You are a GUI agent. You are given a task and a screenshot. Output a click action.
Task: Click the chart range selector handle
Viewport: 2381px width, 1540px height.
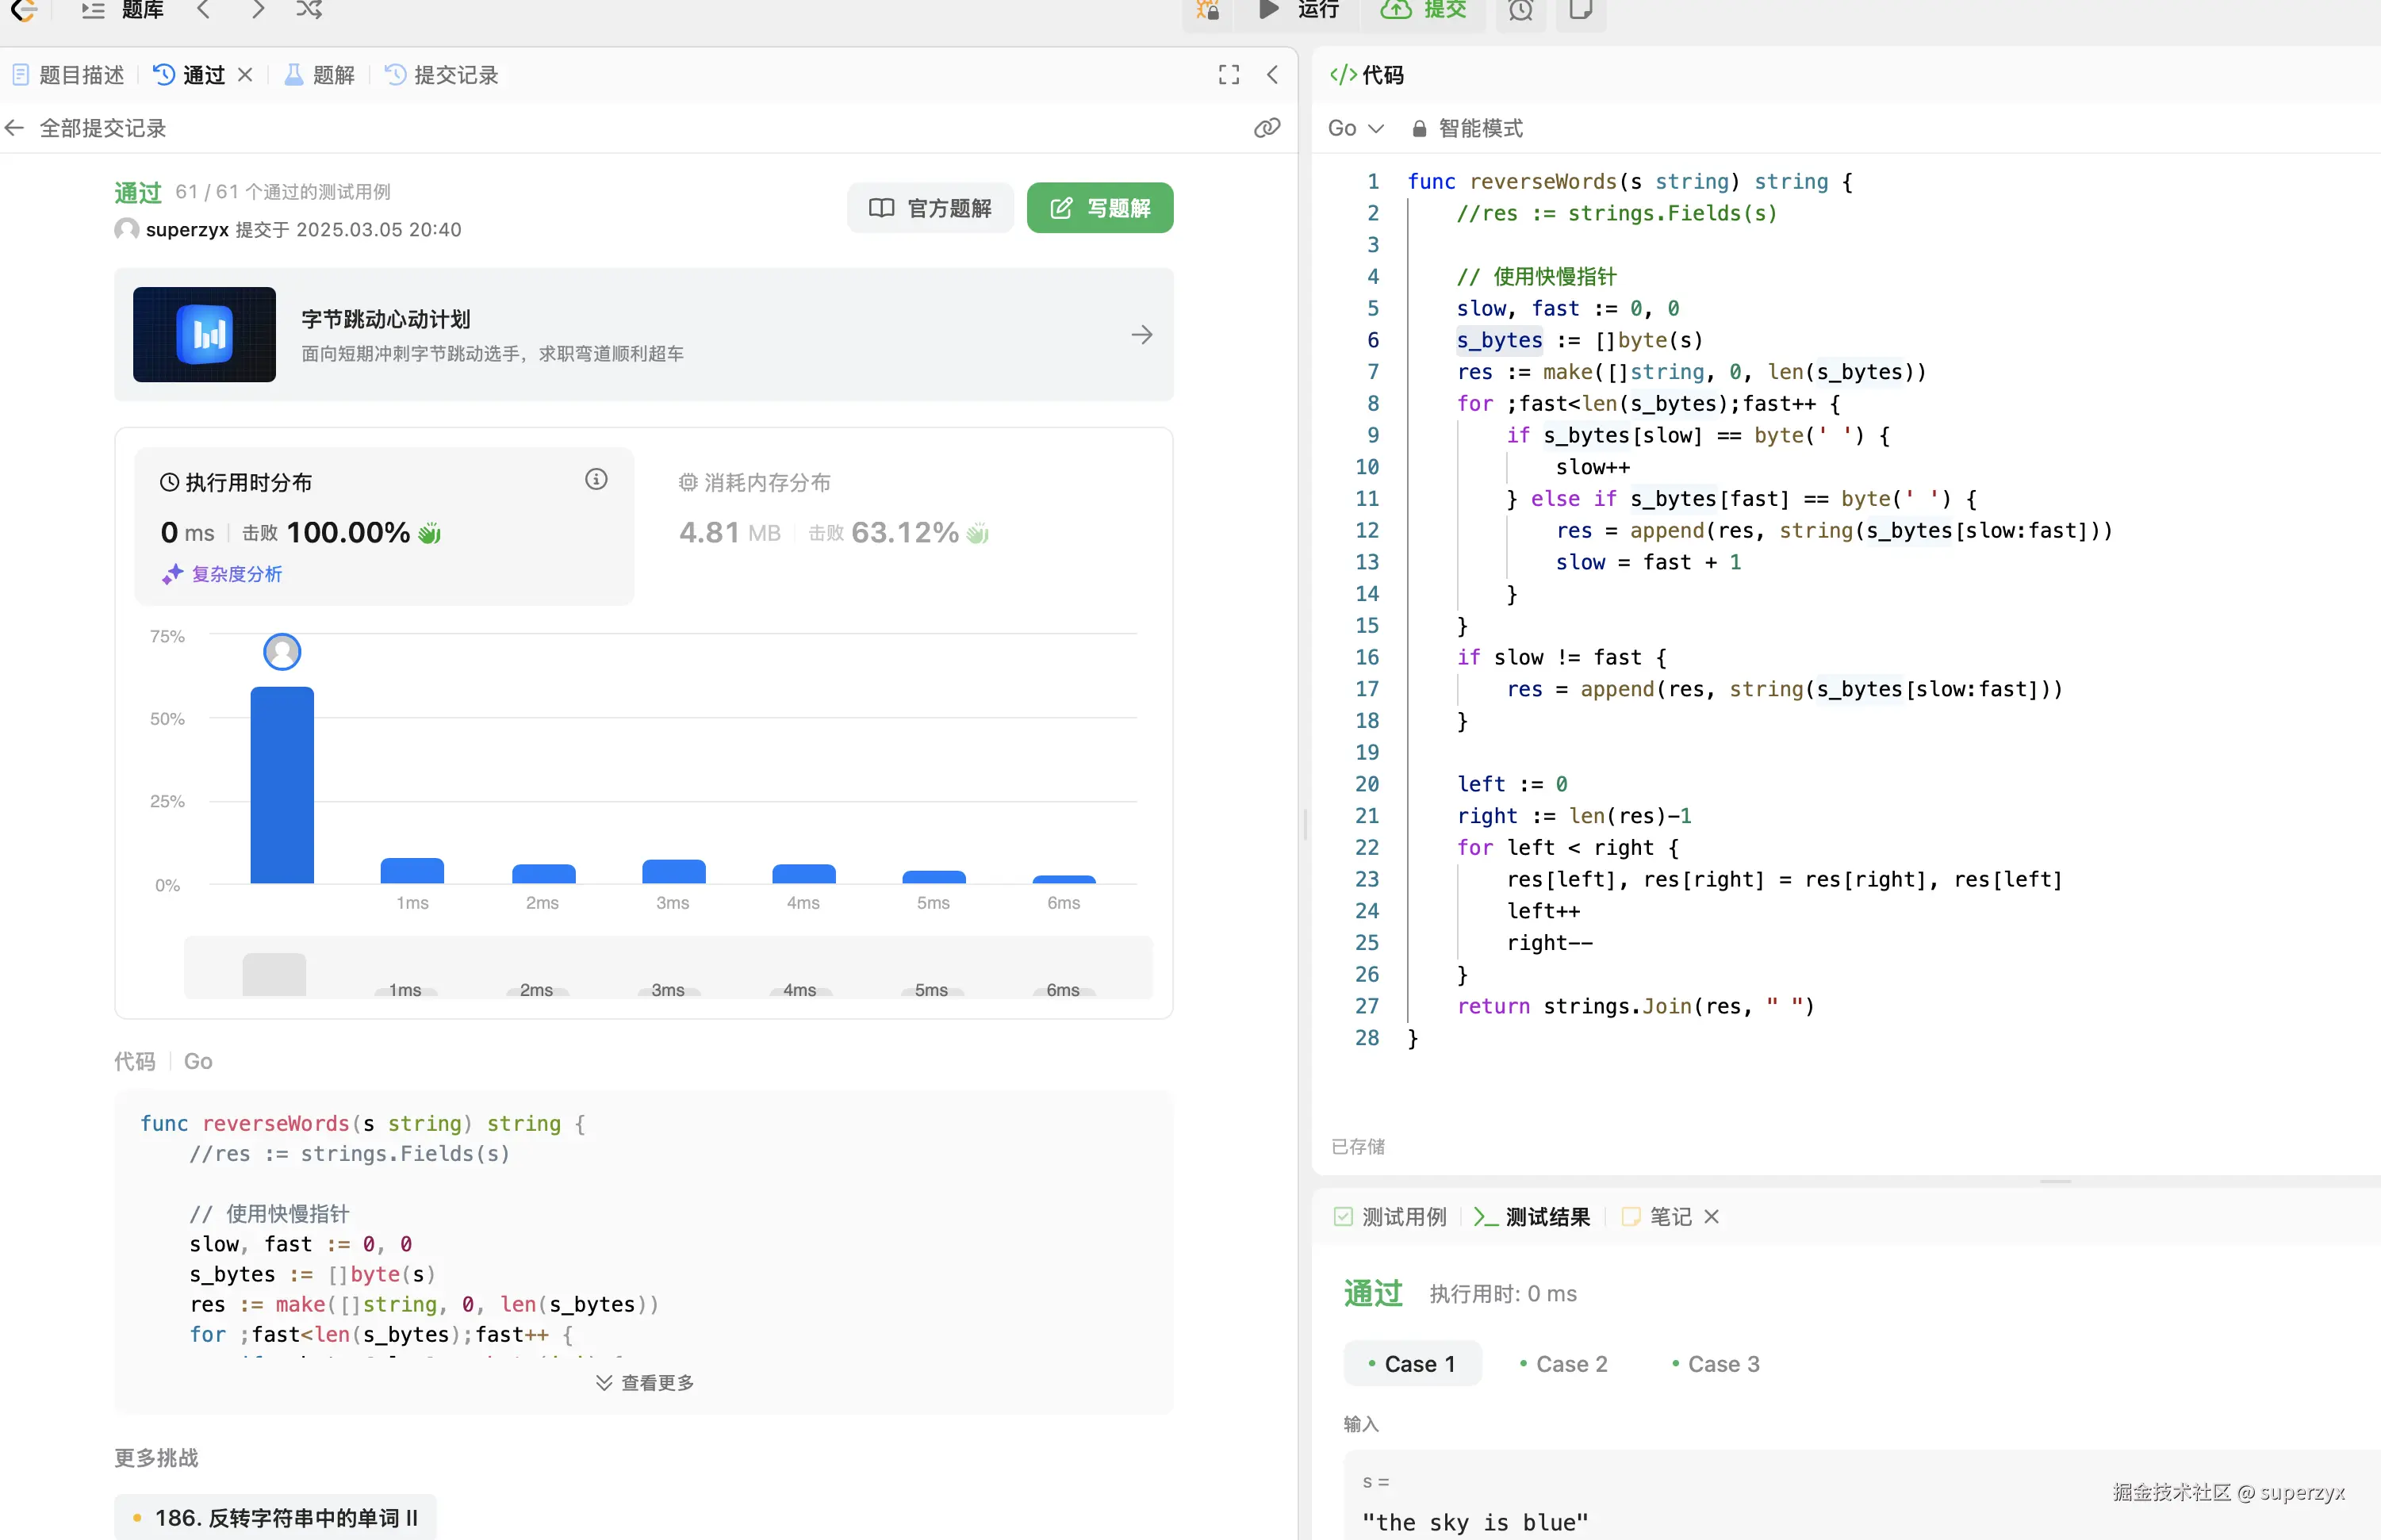pos(274,974)
